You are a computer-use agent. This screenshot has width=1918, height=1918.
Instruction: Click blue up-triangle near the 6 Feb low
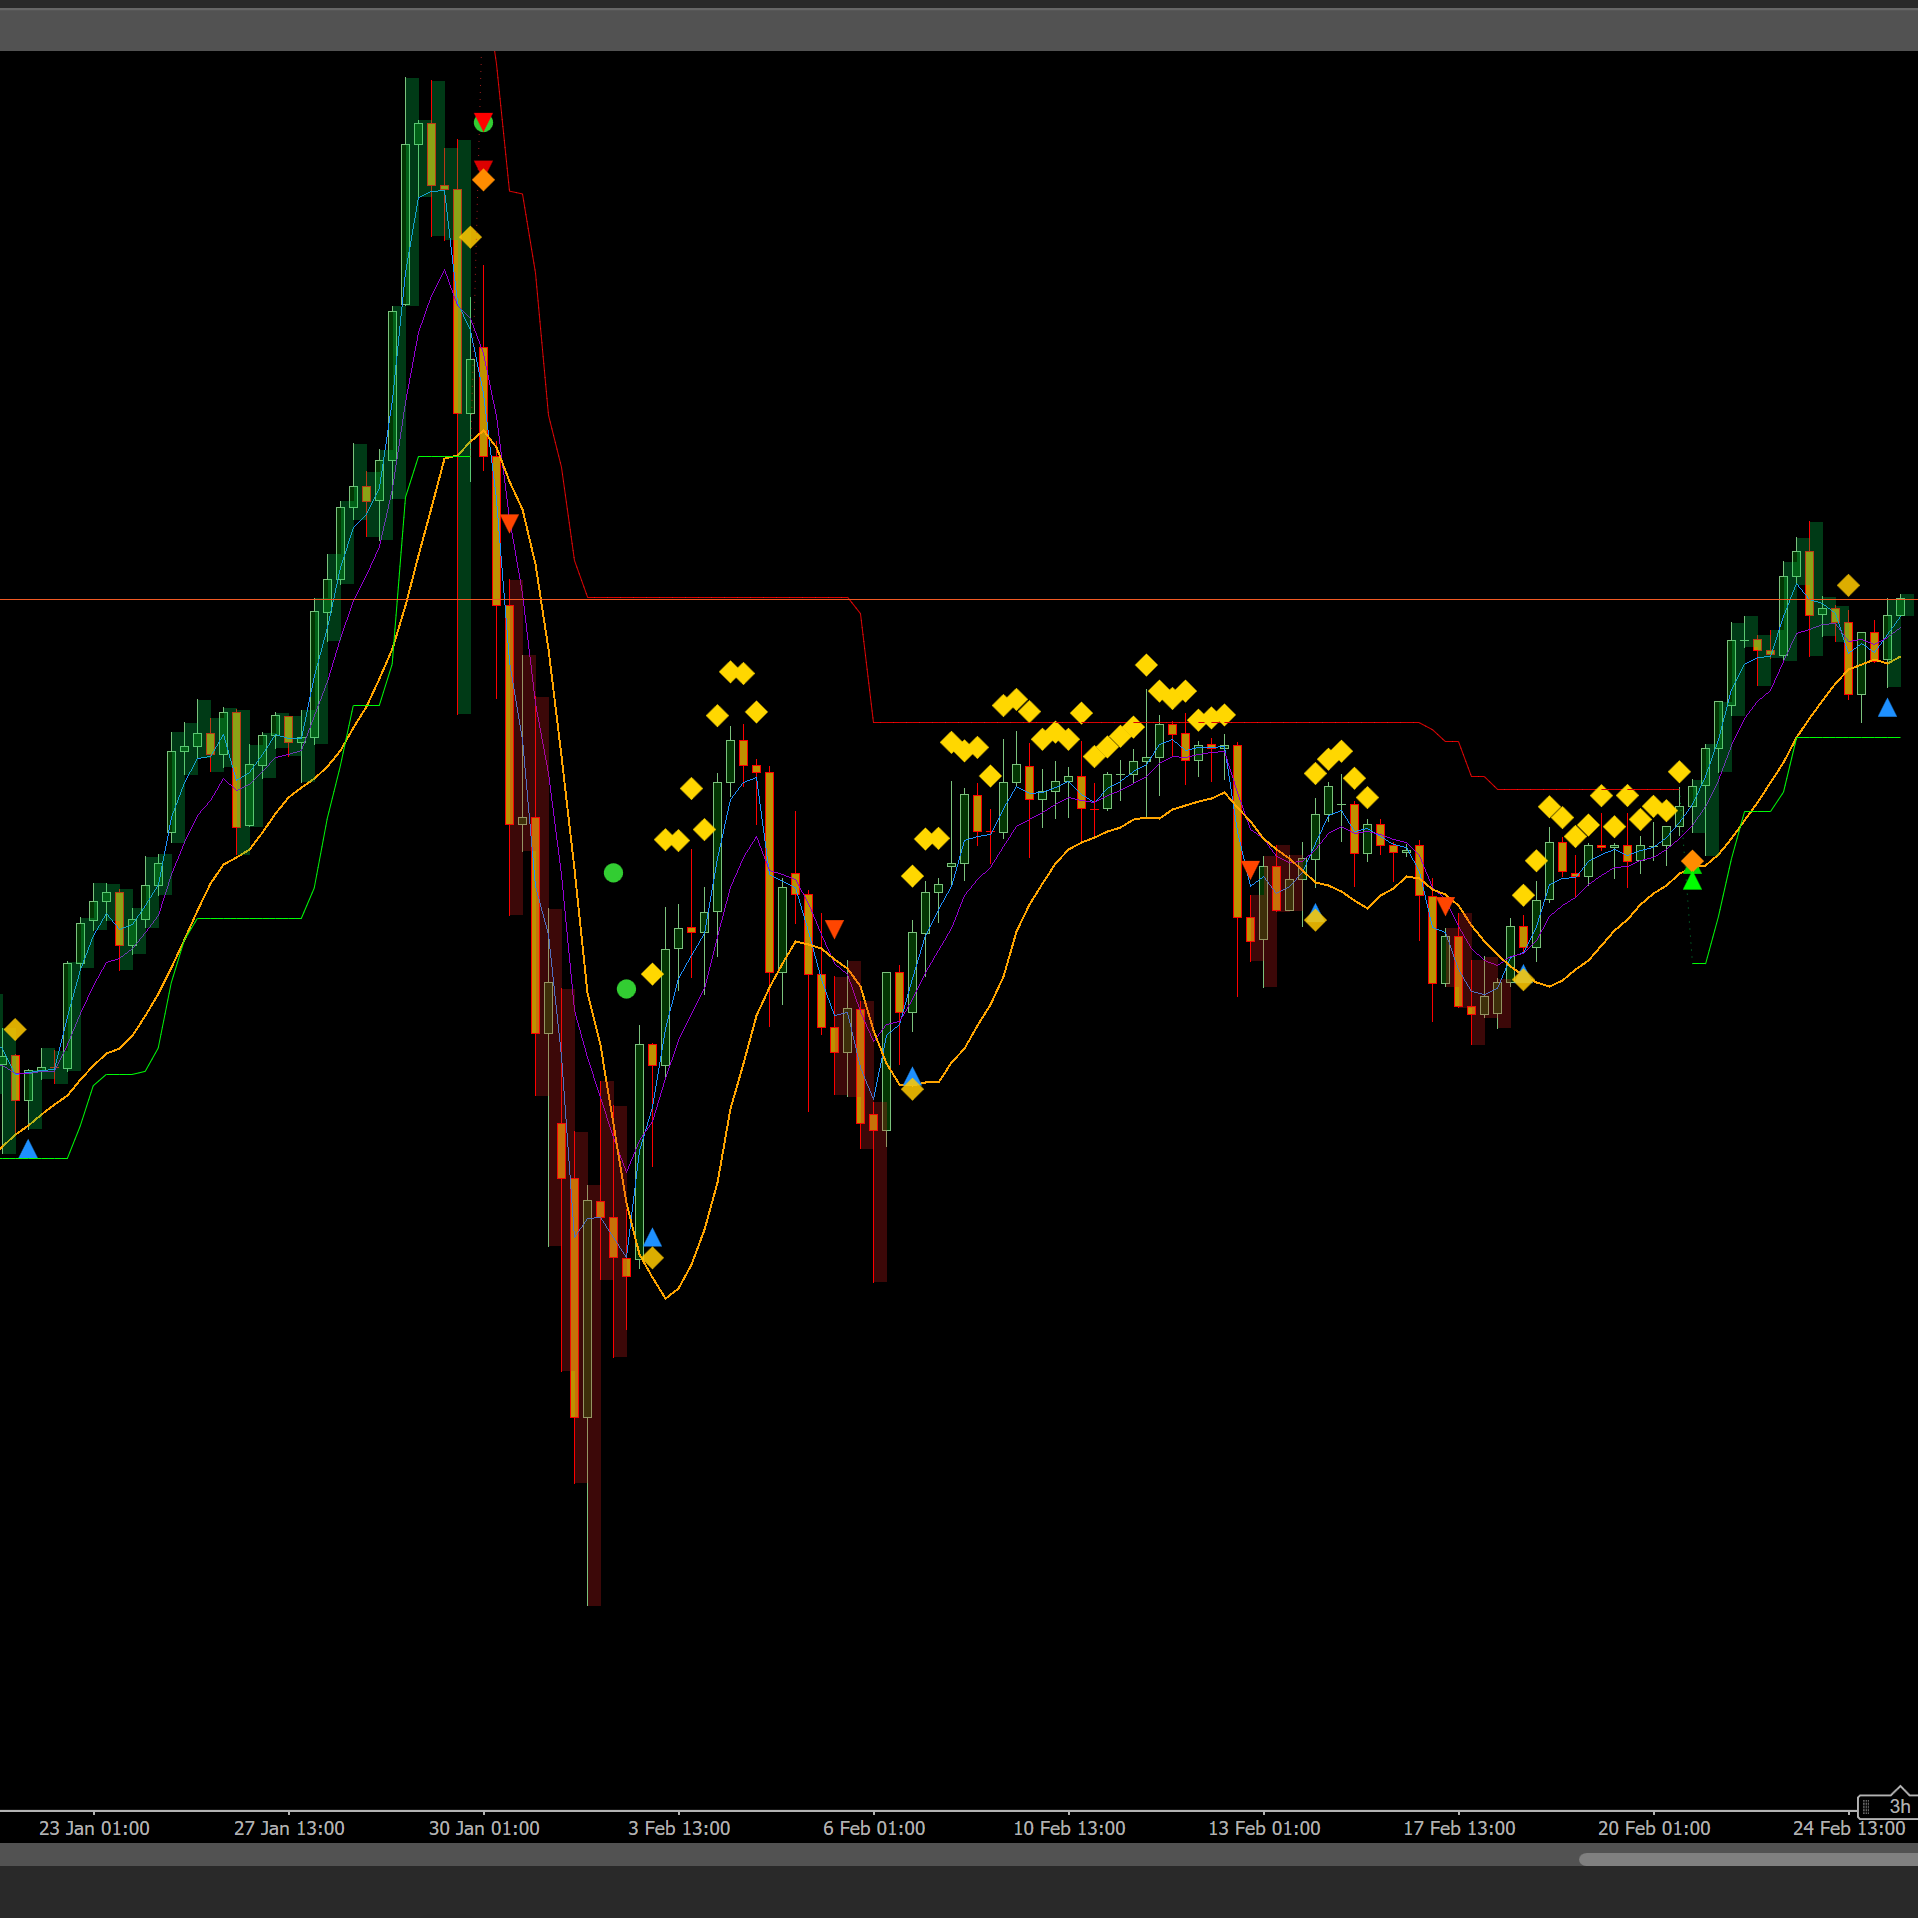tap(911, 1075)
